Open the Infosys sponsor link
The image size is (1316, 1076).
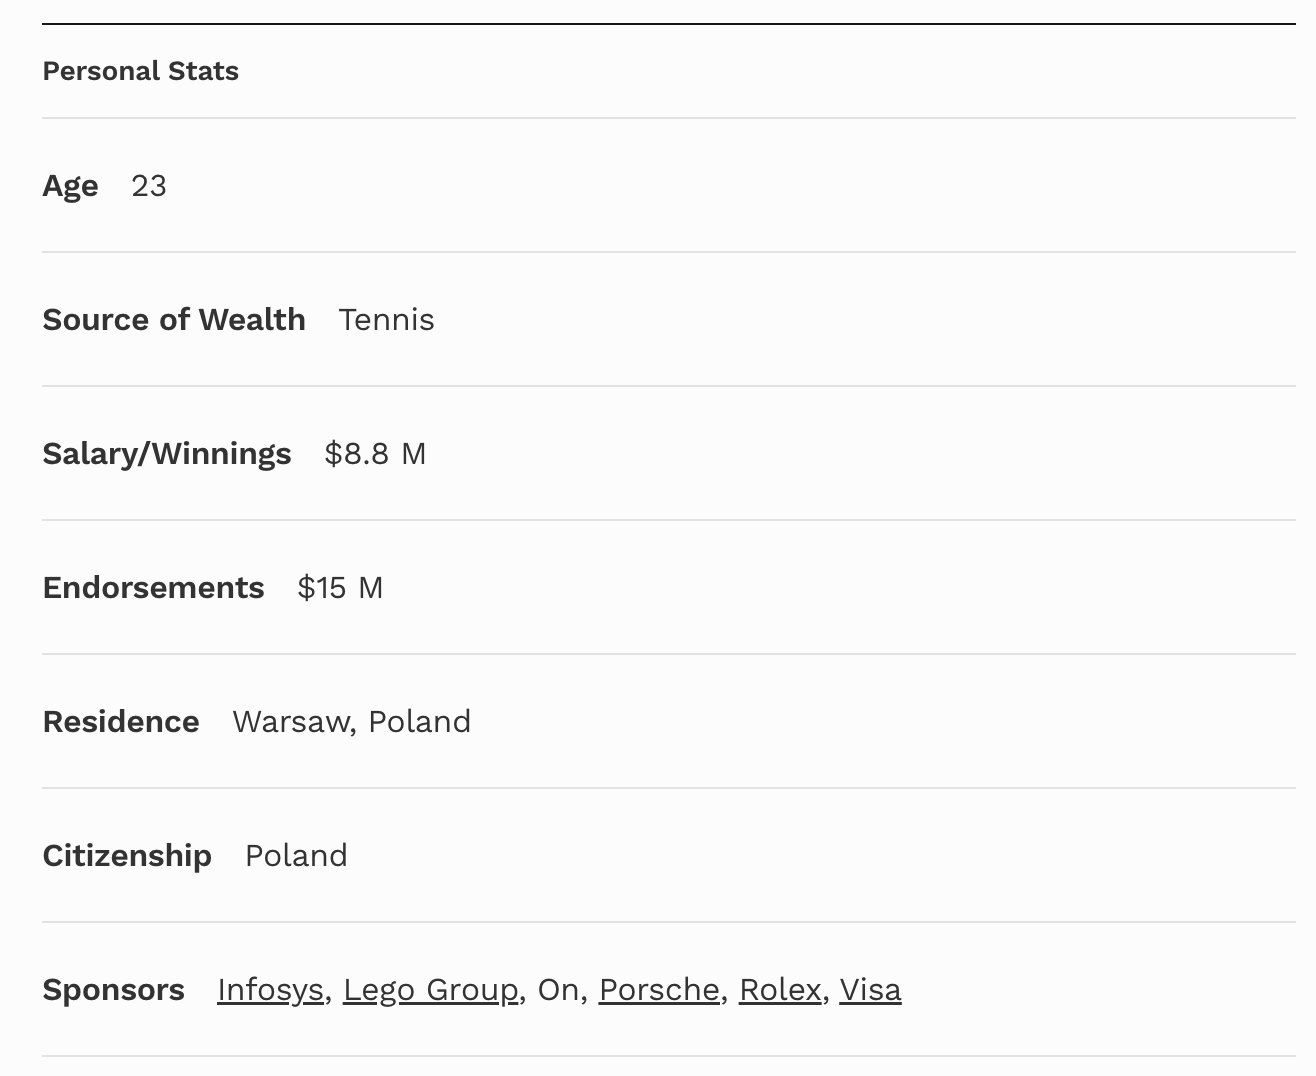pyautogui.click(x=270, y=990)
